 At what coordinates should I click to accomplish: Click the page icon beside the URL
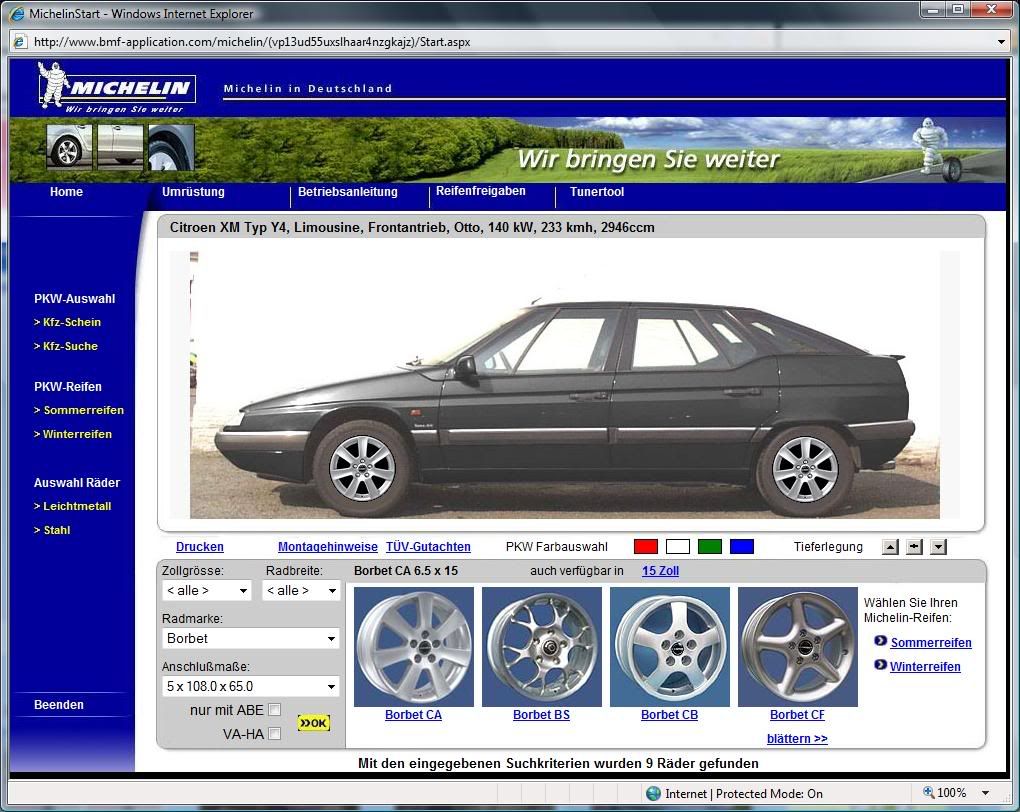pos(20,42)
